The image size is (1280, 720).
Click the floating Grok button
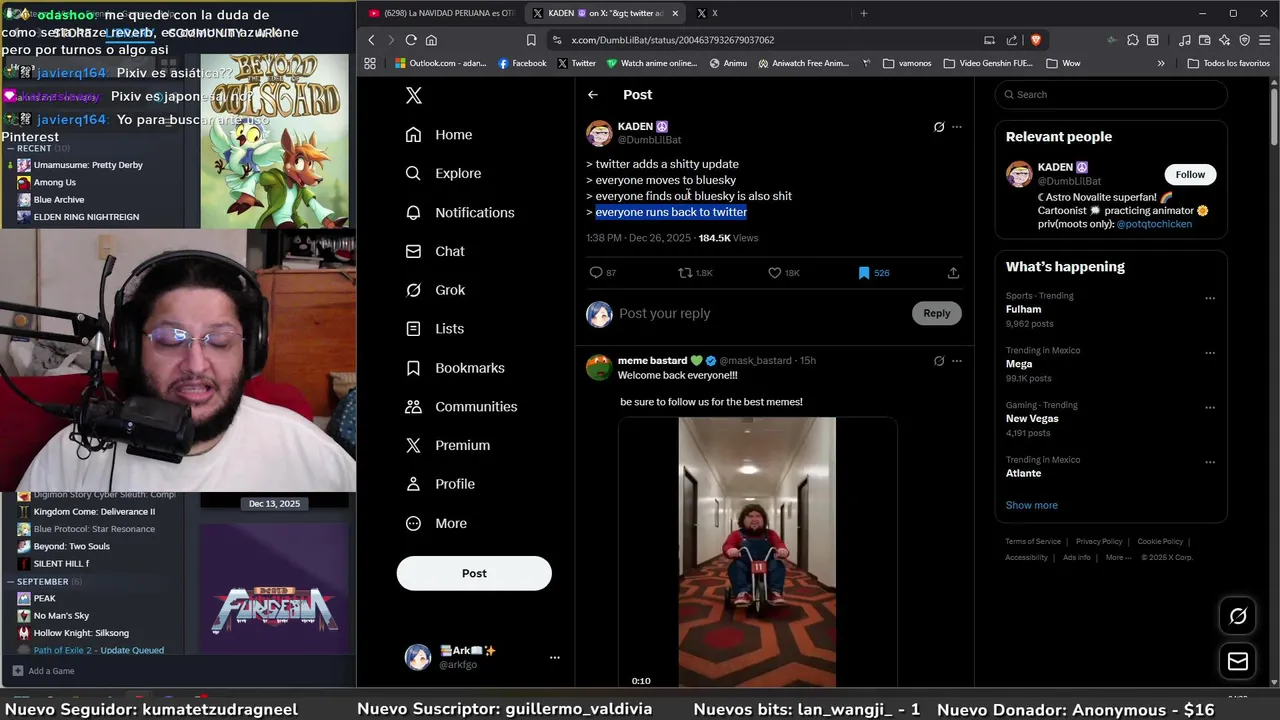click(x=1238, y=616)
